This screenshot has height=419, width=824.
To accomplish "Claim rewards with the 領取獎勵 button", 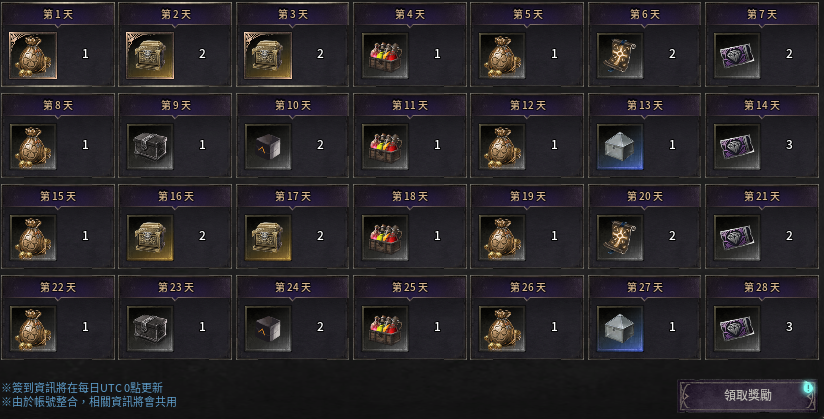I will pos(747,395).
